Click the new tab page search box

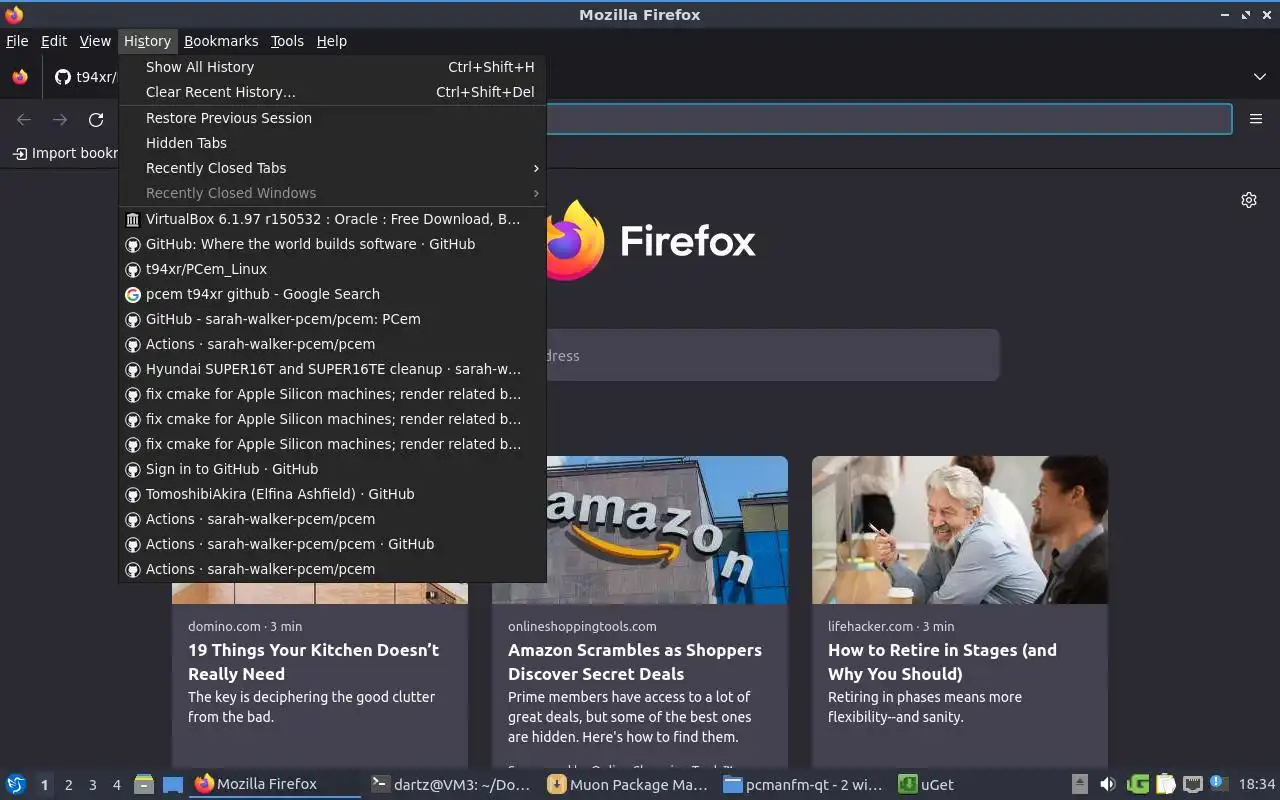772,355
